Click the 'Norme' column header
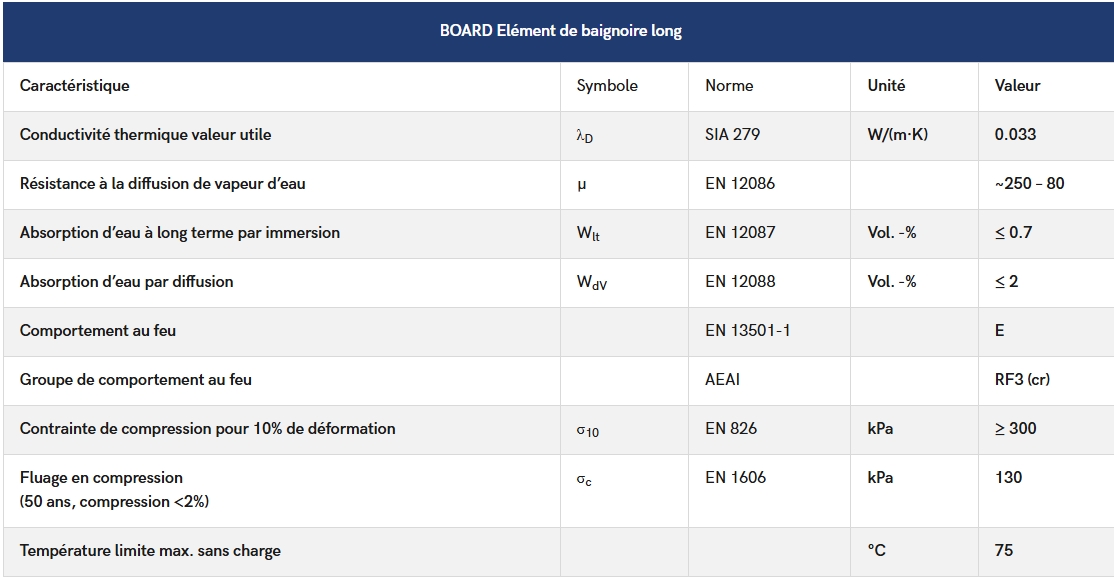The height and width of the screenshot is (581, 1114). tap(729, 86)
